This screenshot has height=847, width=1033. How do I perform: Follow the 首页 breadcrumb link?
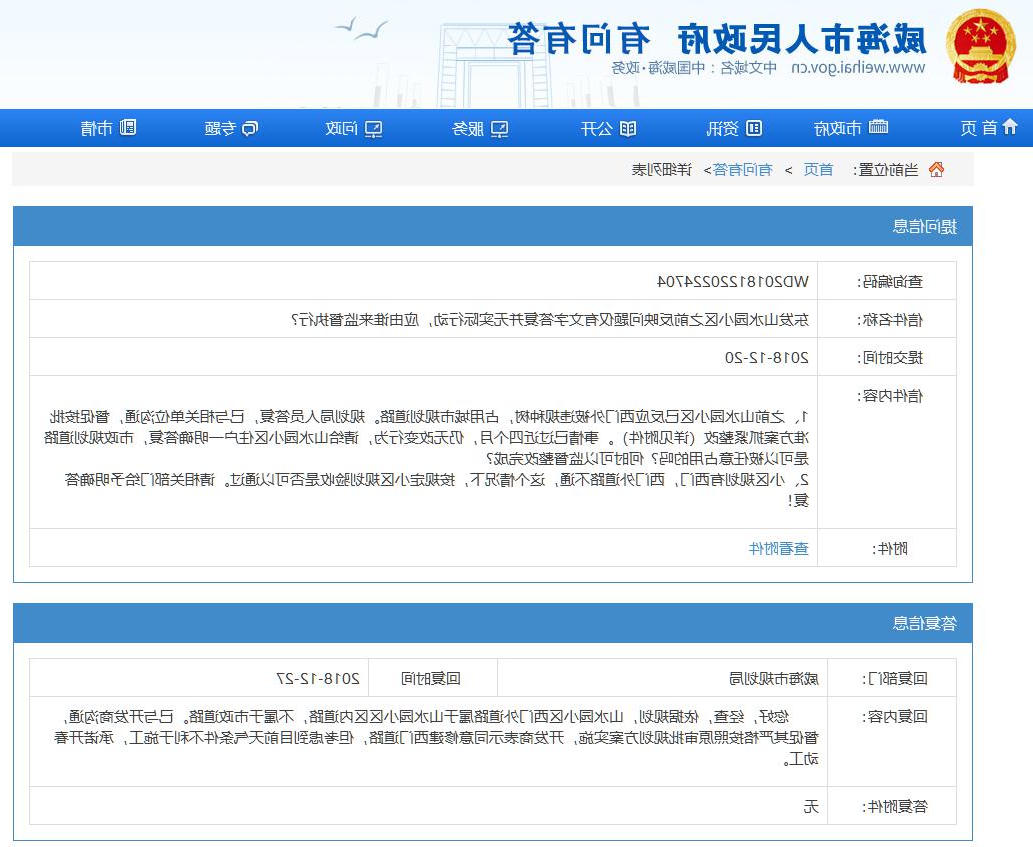tap(818, 170)
